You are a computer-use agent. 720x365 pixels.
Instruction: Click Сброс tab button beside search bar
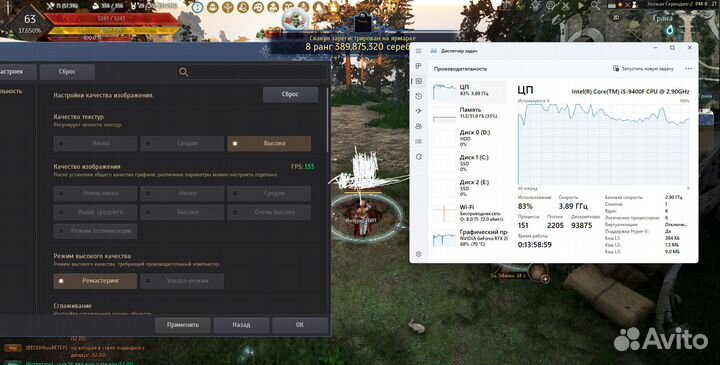pos(67,72)
